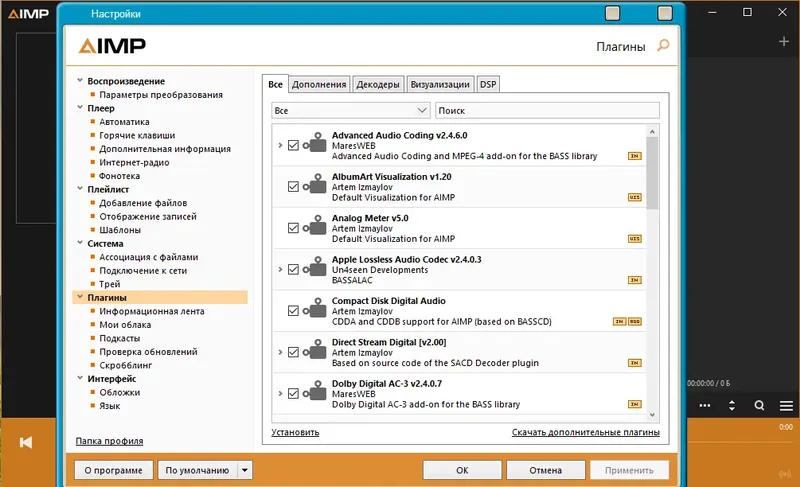The width and height of the screenshot is (800, 487).
Task: Click the right square button in Настройки title bar
Action: pos(665,13)
